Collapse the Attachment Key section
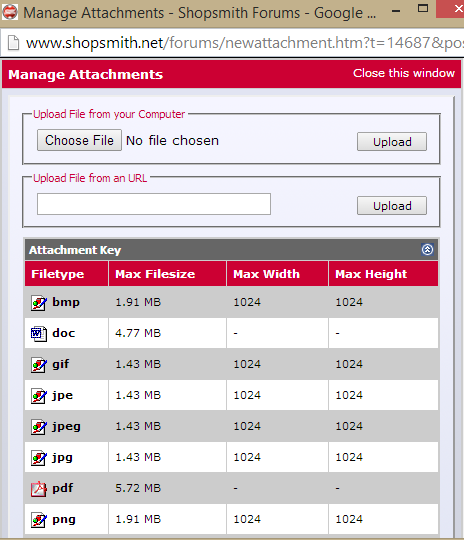 click(x=427, y=249)
